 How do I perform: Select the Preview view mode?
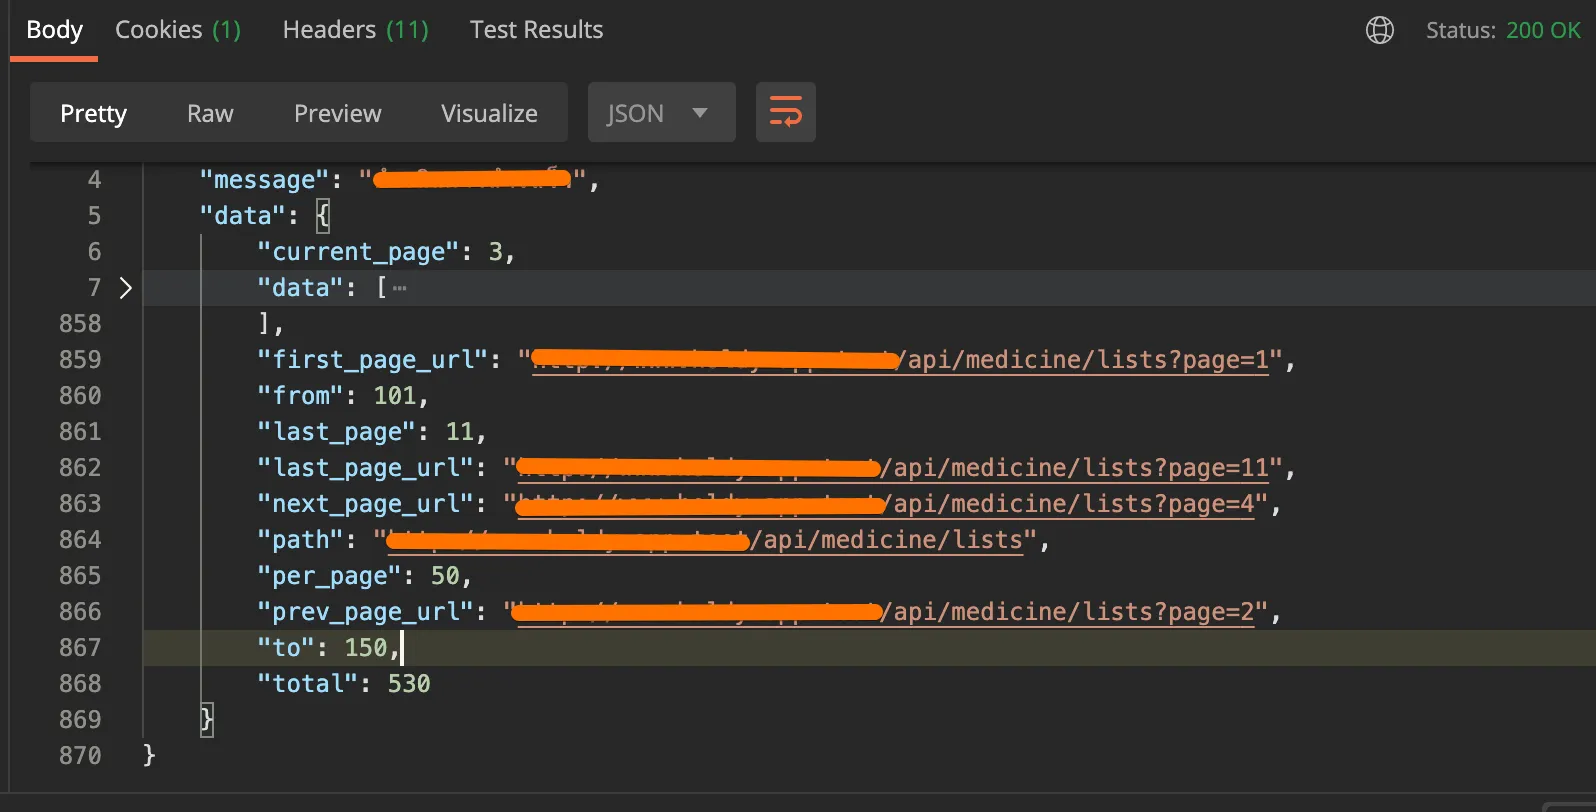(x=337, y=113)
